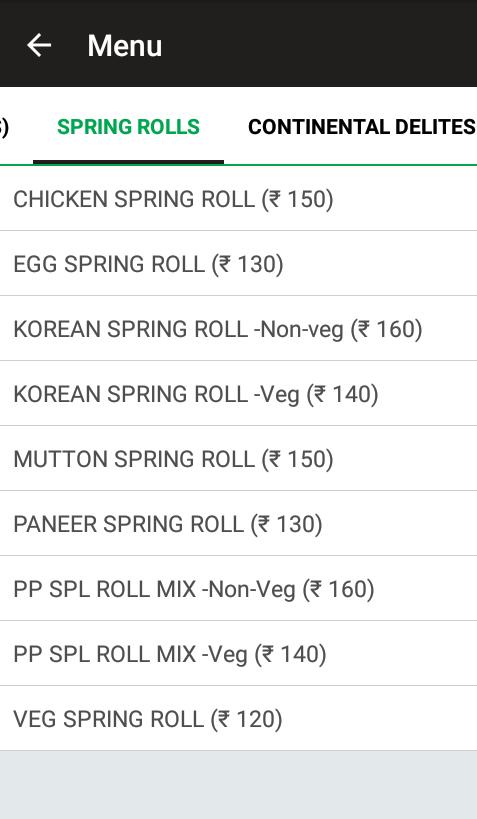Tap the rupee symbol in Mutton Spring Roll row

(x=275, y=459)
